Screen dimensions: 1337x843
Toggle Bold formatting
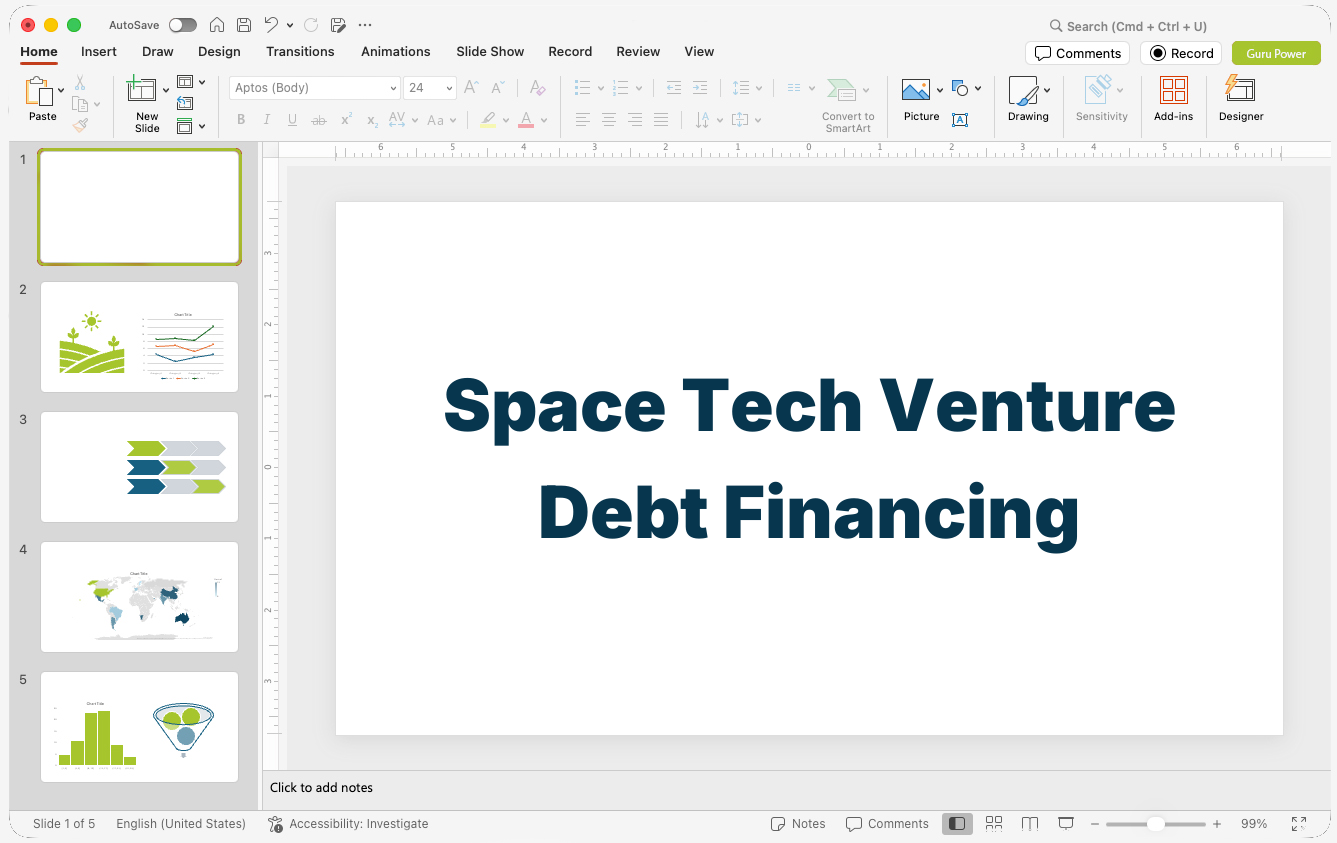[241, 120]
